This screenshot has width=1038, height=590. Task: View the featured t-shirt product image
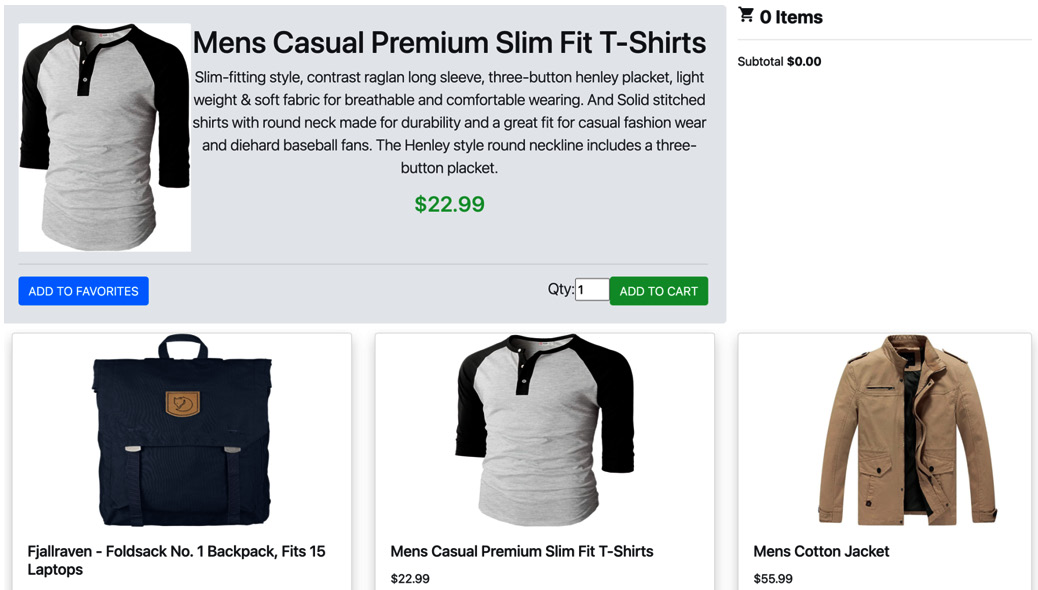tap(104, 136)
